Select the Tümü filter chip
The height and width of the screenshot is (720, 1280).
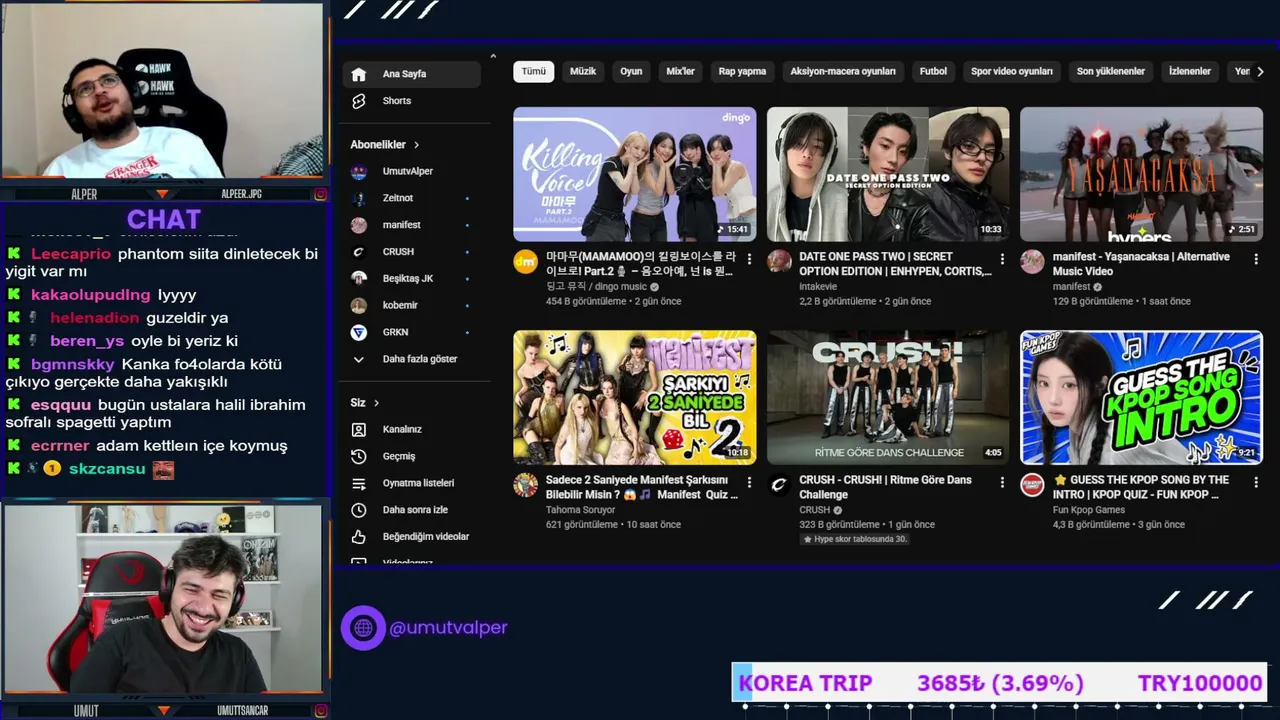point(534,71)
